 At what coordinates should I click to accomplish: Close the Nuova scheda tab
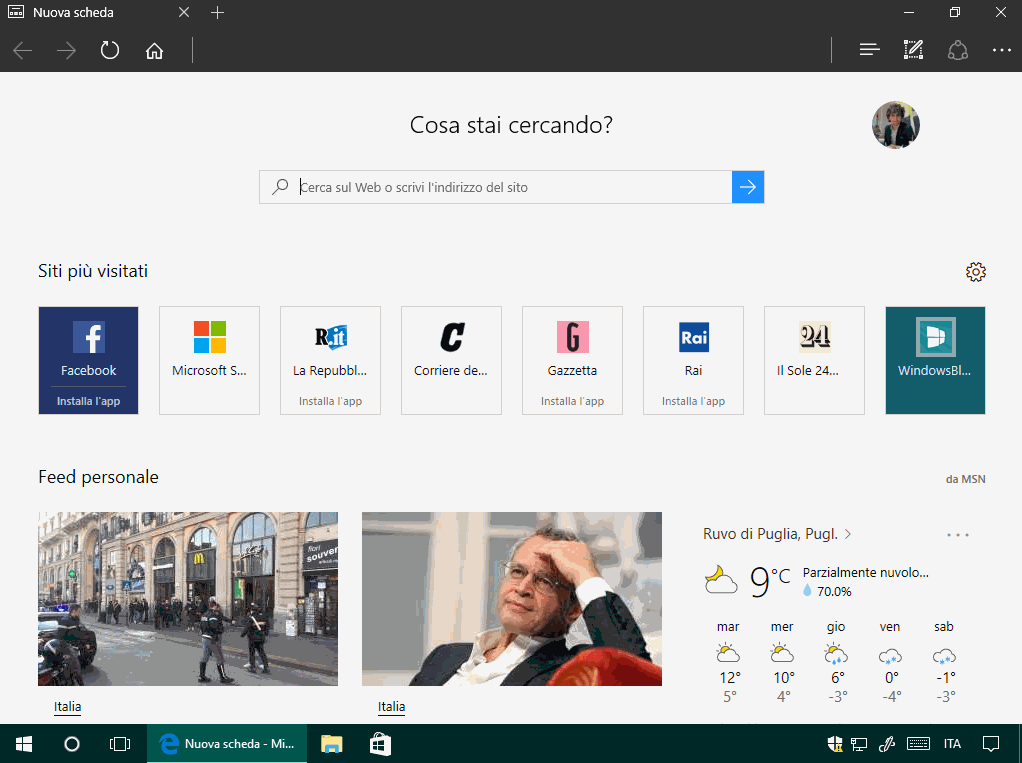pos(184,12)
